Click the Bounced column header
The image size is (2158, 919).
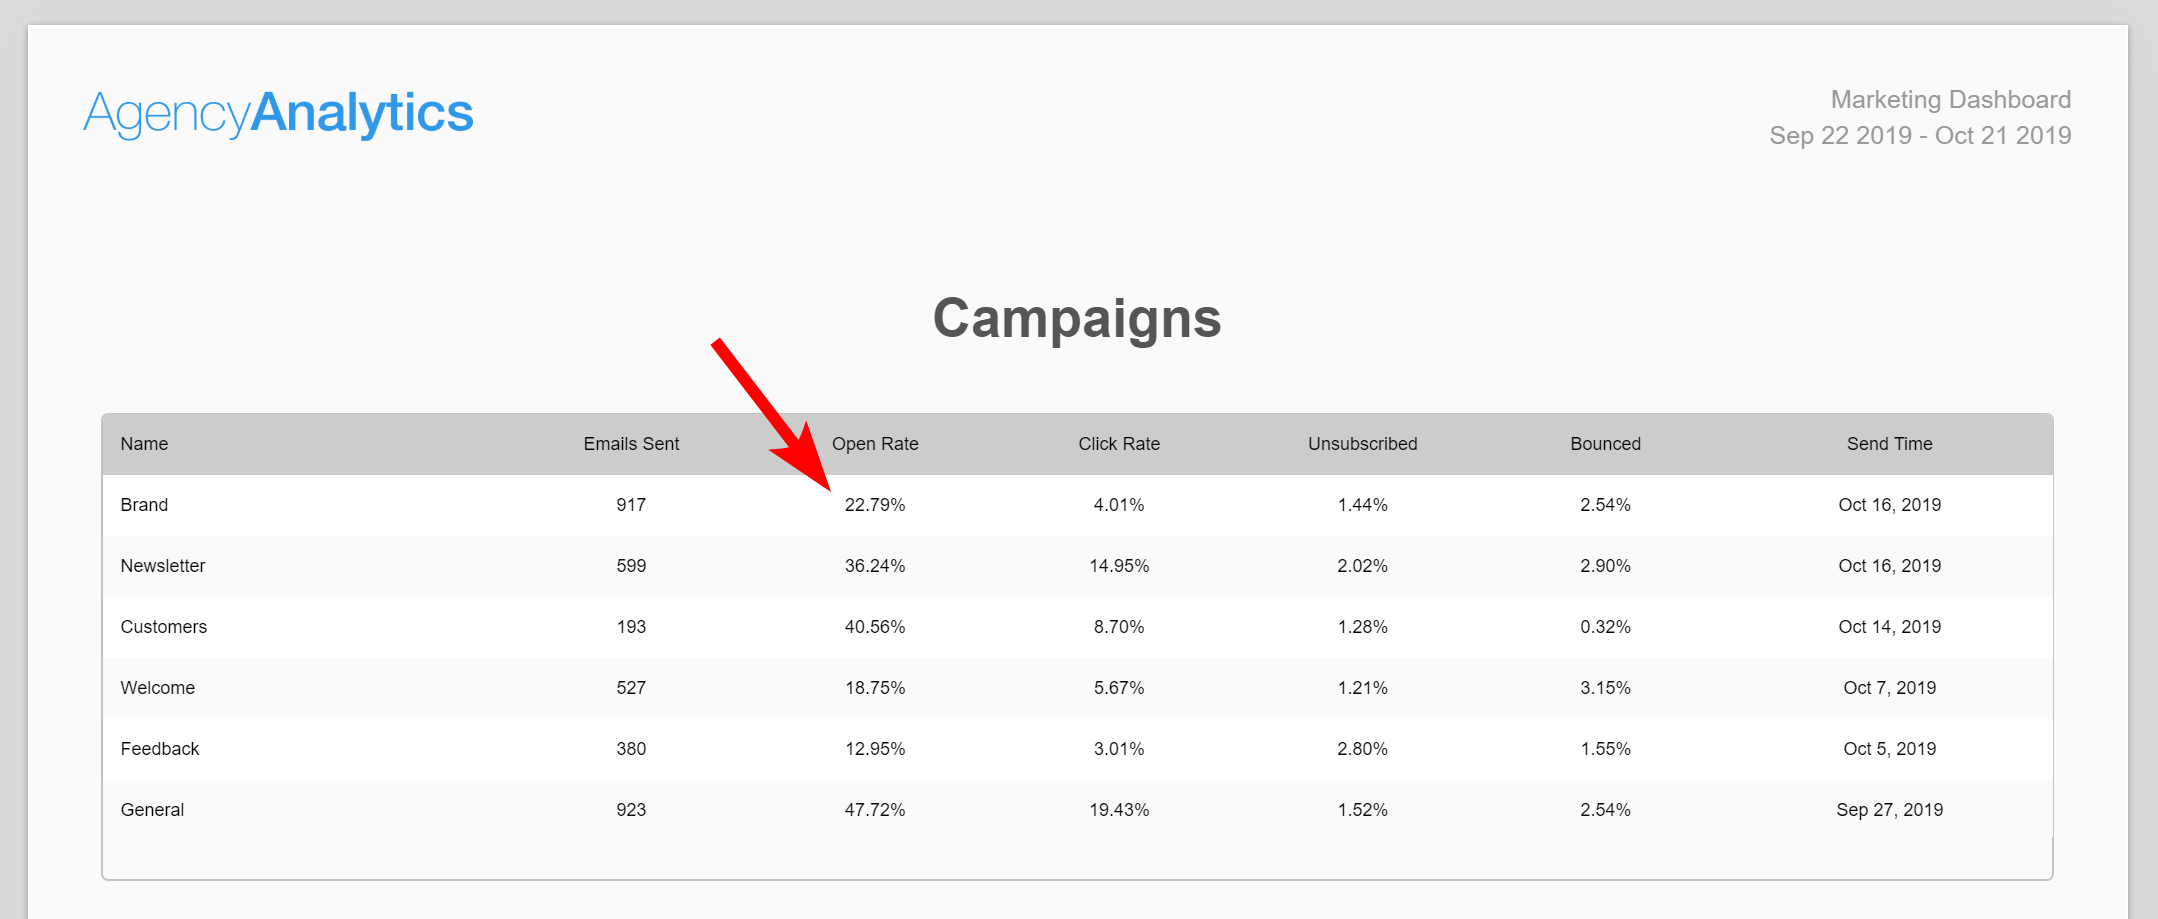[x=1605, y=444]
